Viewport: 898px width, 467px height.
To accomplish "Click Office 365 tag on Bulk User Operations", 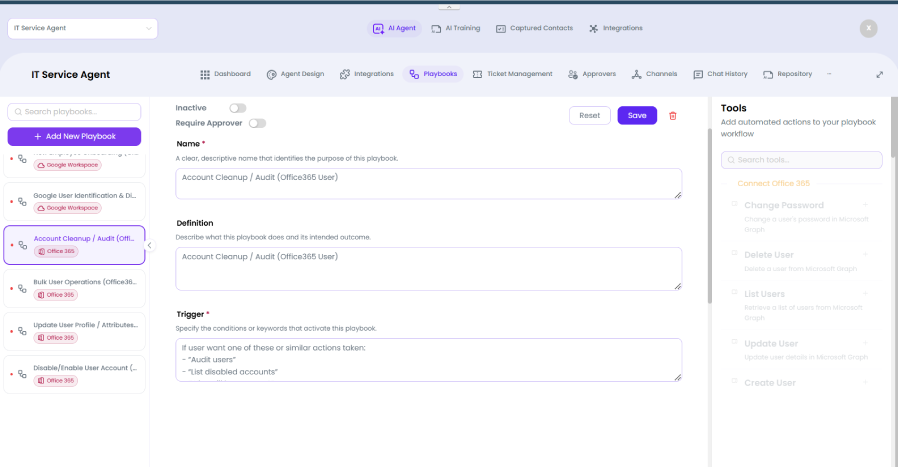I will click(56, 295).
